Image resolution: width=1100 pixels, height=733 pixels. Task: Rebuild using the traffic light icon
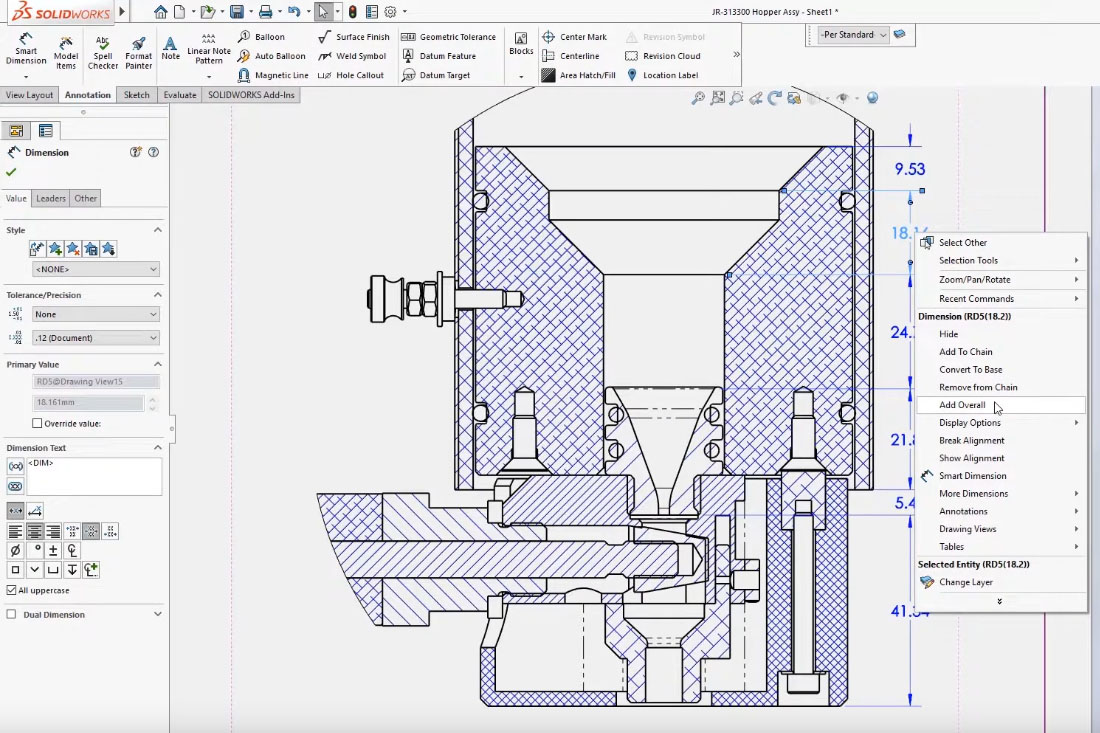point(352,12)
